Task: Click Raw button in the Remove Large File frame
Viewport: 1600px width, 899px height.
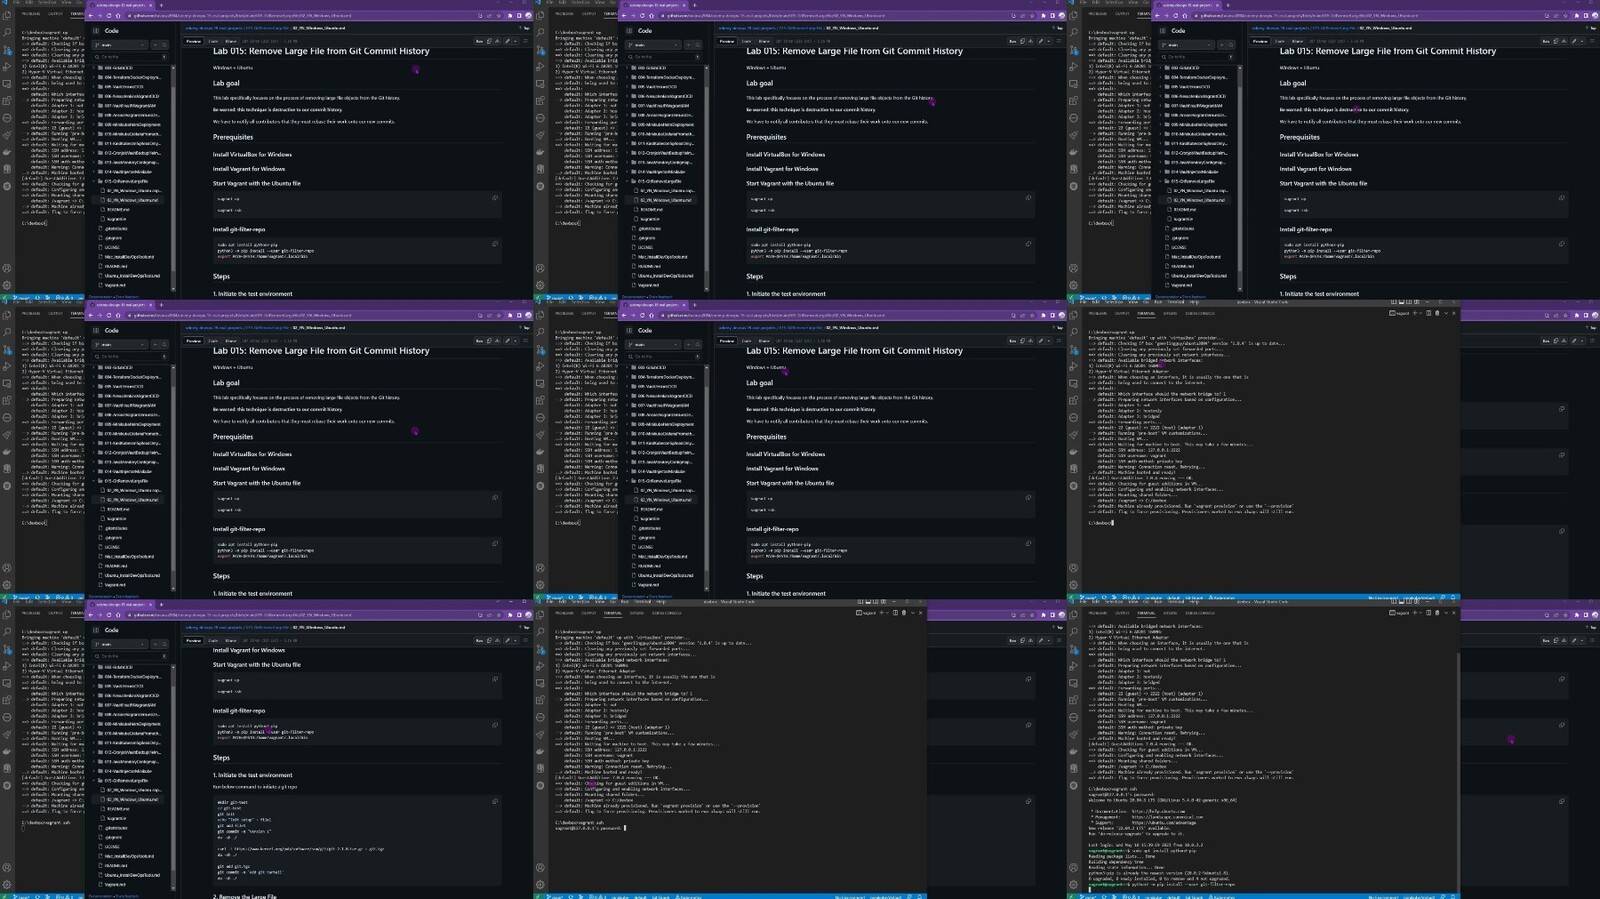Action: [480, 640]
